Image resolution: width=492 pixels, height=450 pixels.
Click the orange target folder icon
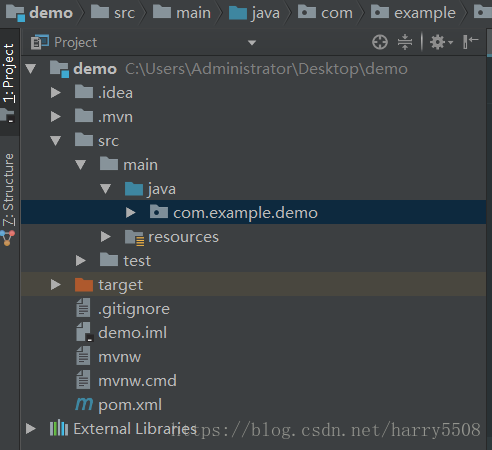(x=84, y=284)
